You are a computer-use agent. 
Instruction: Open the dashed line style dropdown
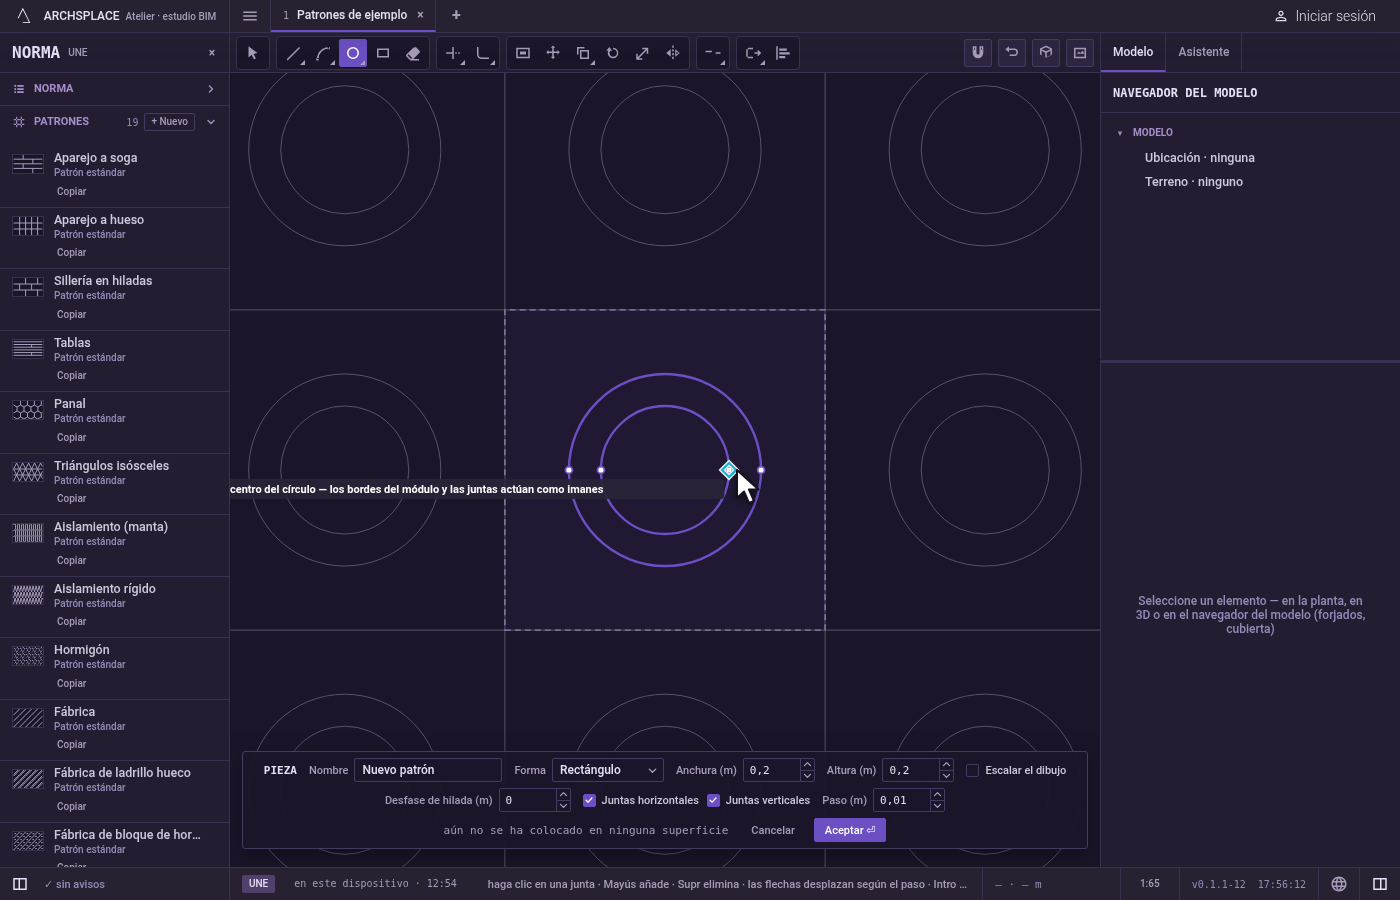click(713, 53)
